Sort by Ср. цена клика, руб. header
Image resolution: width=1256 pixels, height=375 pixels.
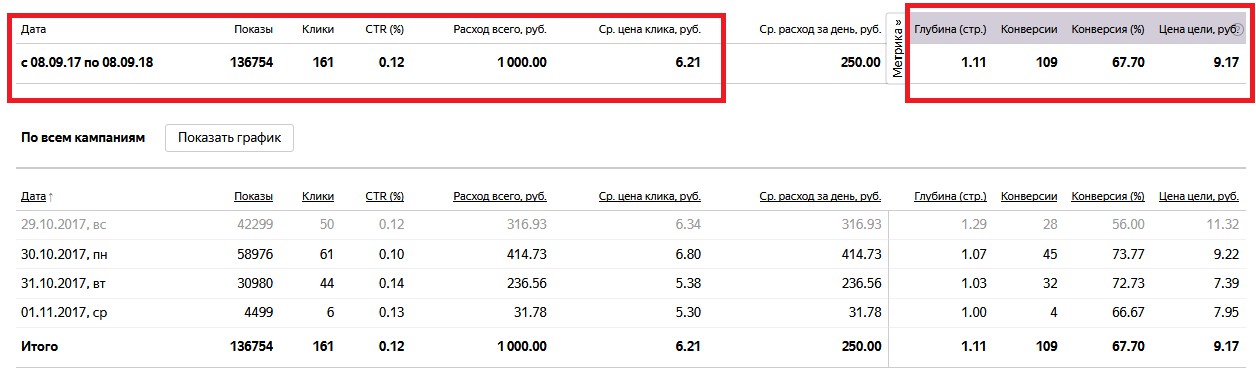tap(650, 196)
